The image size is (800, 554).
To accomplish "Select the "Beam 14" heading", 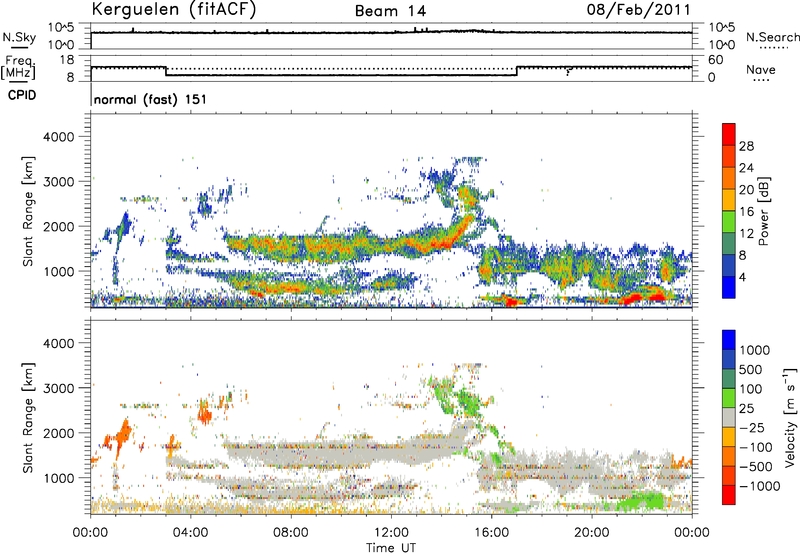I will click(x=390, y=11).
